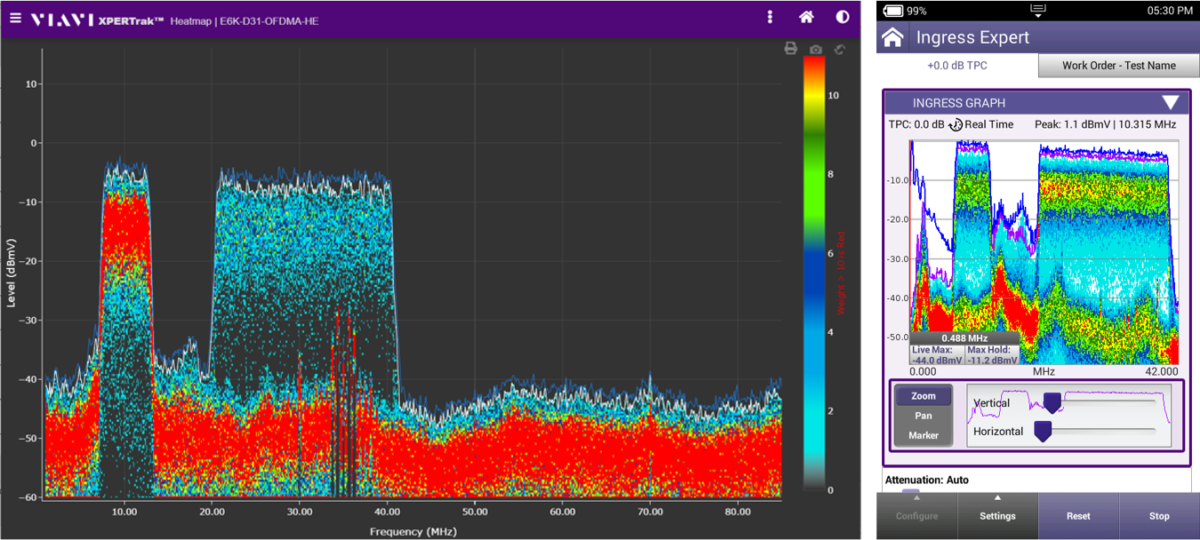This screenshot has height=540, width=1200.
Task: Click the Vertical zoom slider handle
Action: [1052, 402]
